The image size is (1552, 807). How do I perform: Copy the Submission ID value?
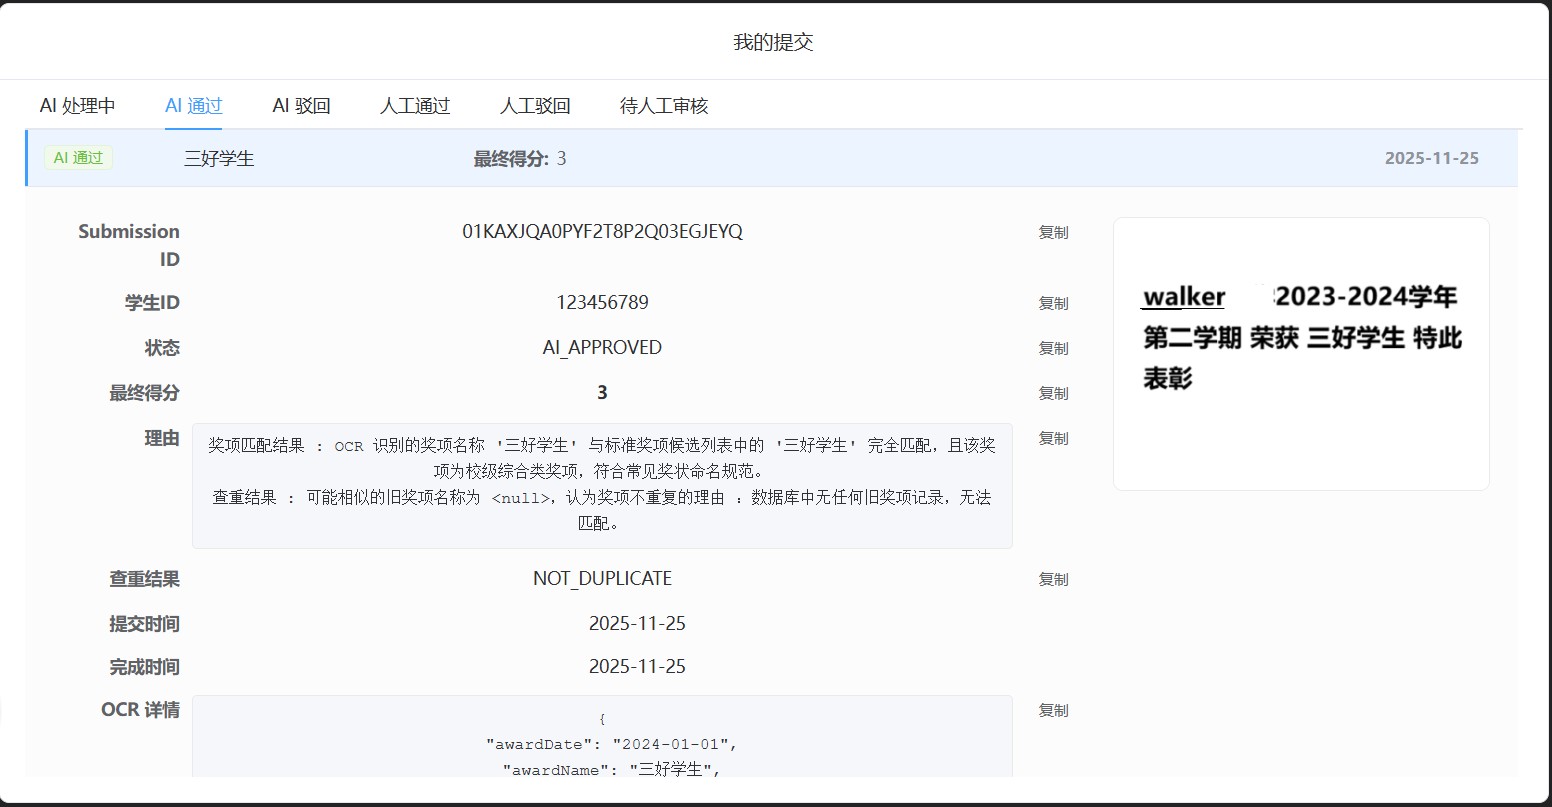tap(1053, 232)
